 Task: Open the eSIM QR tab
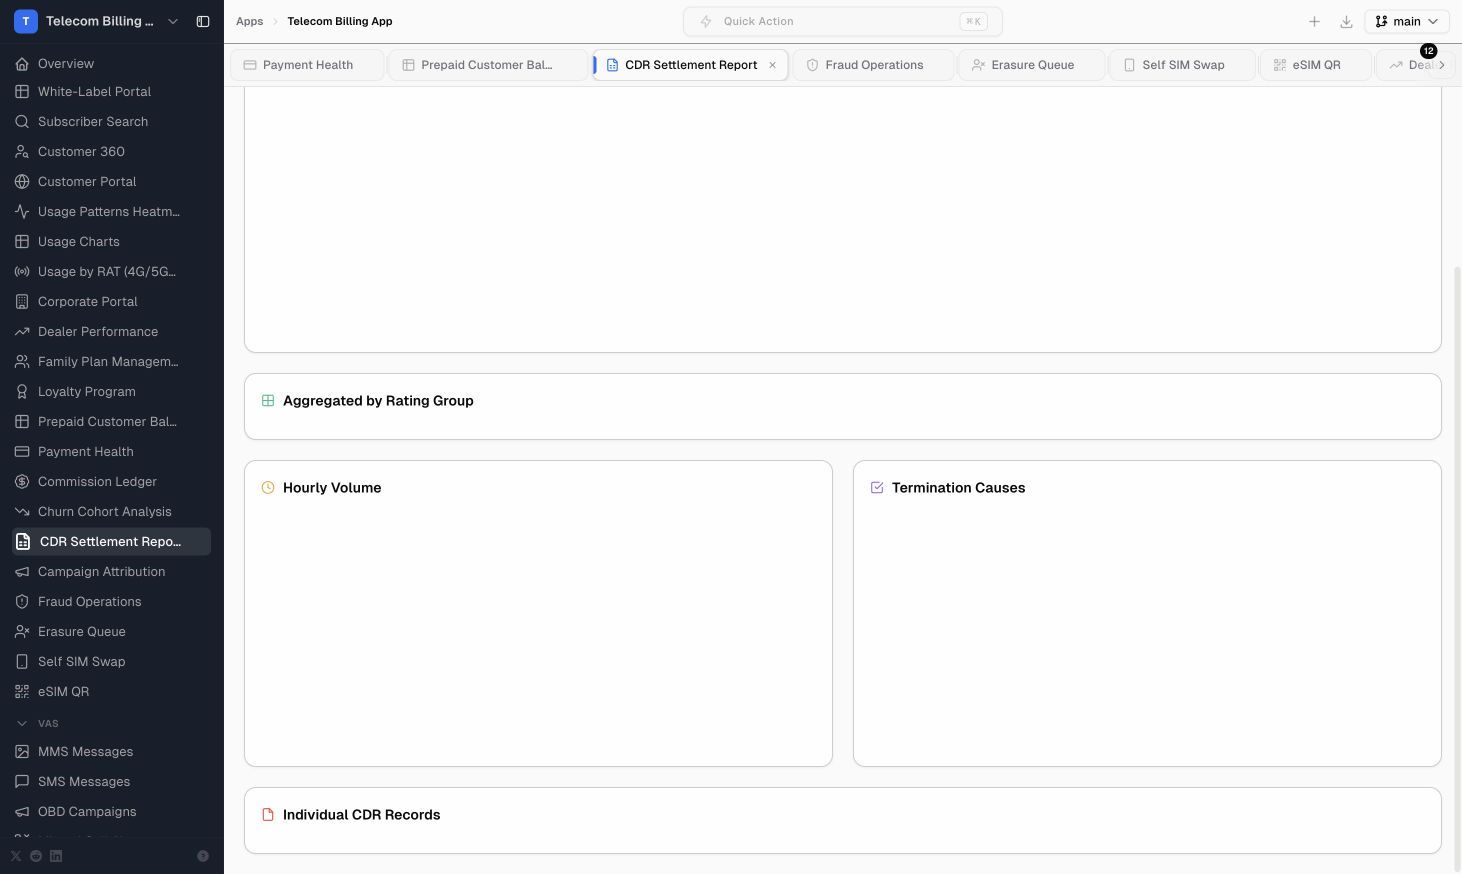pos(1316,65)
